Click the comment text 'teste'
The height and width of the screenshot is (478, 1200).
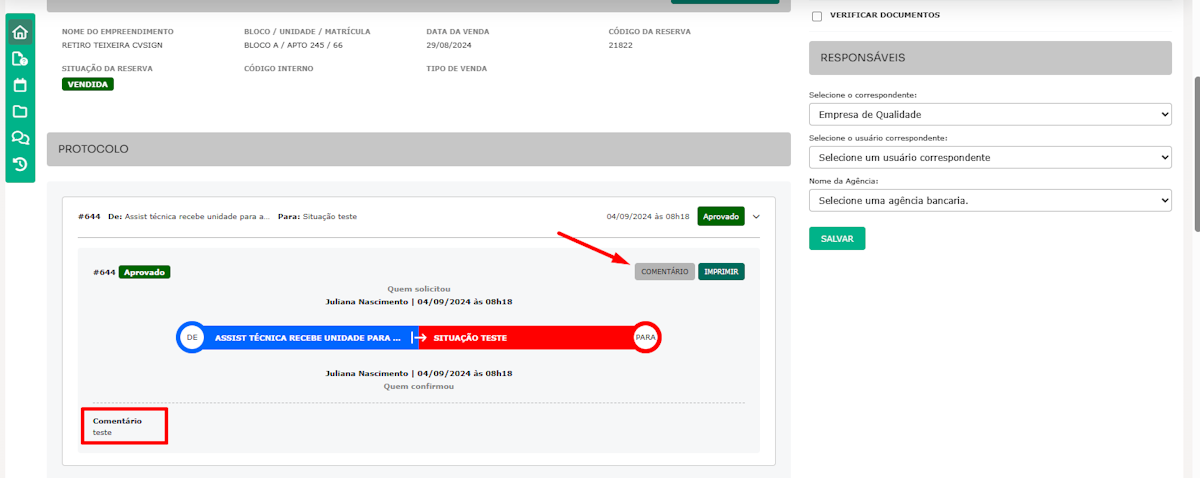click(102, 432)
